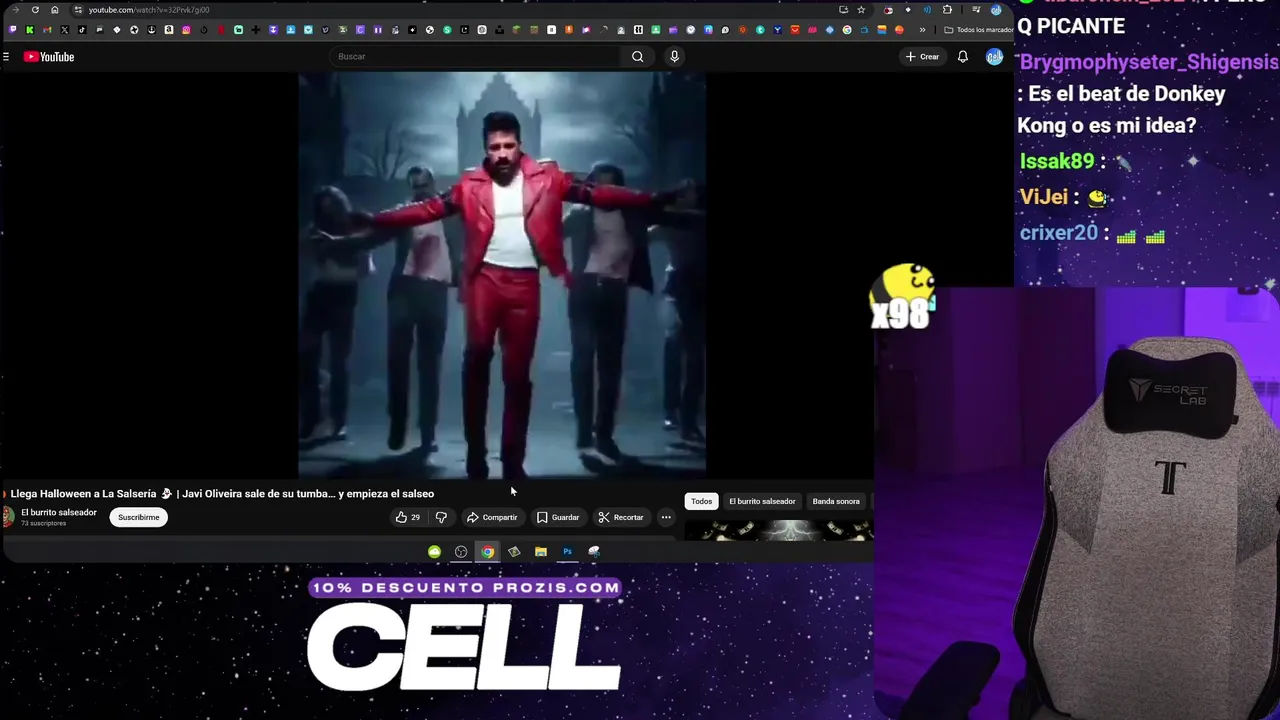Open the Twitch bookmark in bookmarks bar
This screenshot has width=1280, height=720.
[12, 30]
